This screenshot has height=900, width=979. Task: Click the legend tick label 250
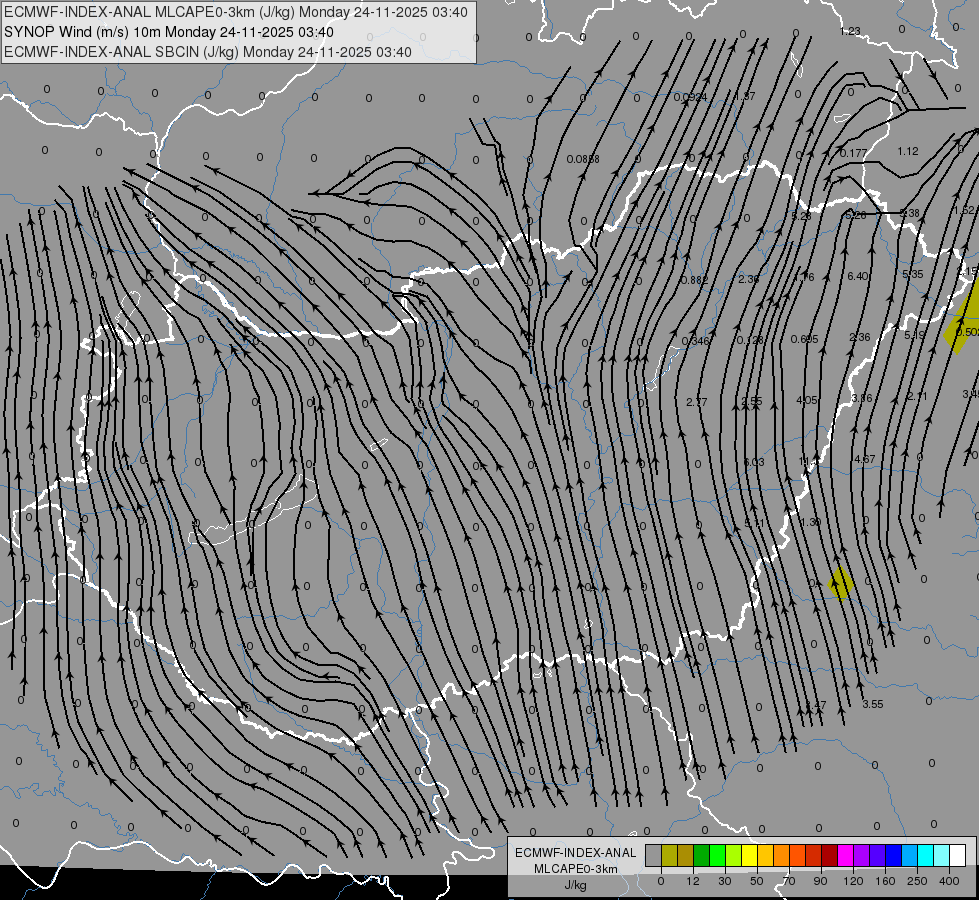click(917, 881)
